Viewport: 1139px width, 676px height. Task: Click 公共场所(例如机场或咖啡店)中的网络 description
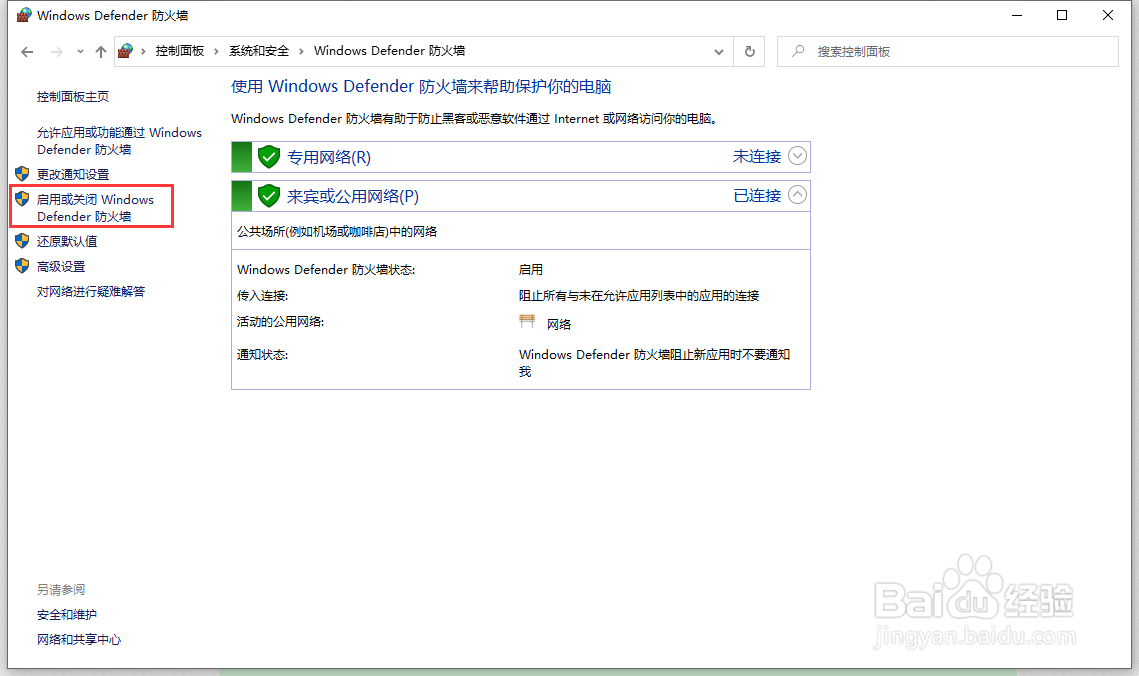[x=337, y=232]
